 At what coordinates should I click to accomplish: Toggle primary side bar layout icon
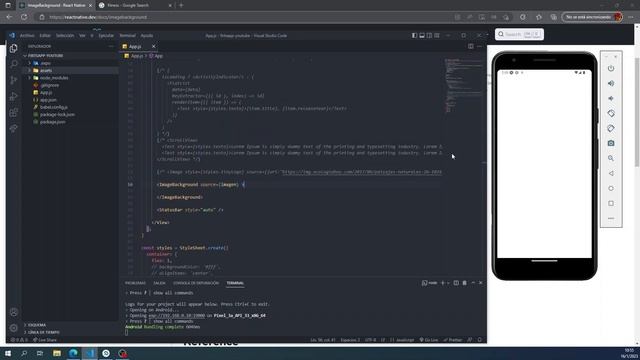pos(414,36)
